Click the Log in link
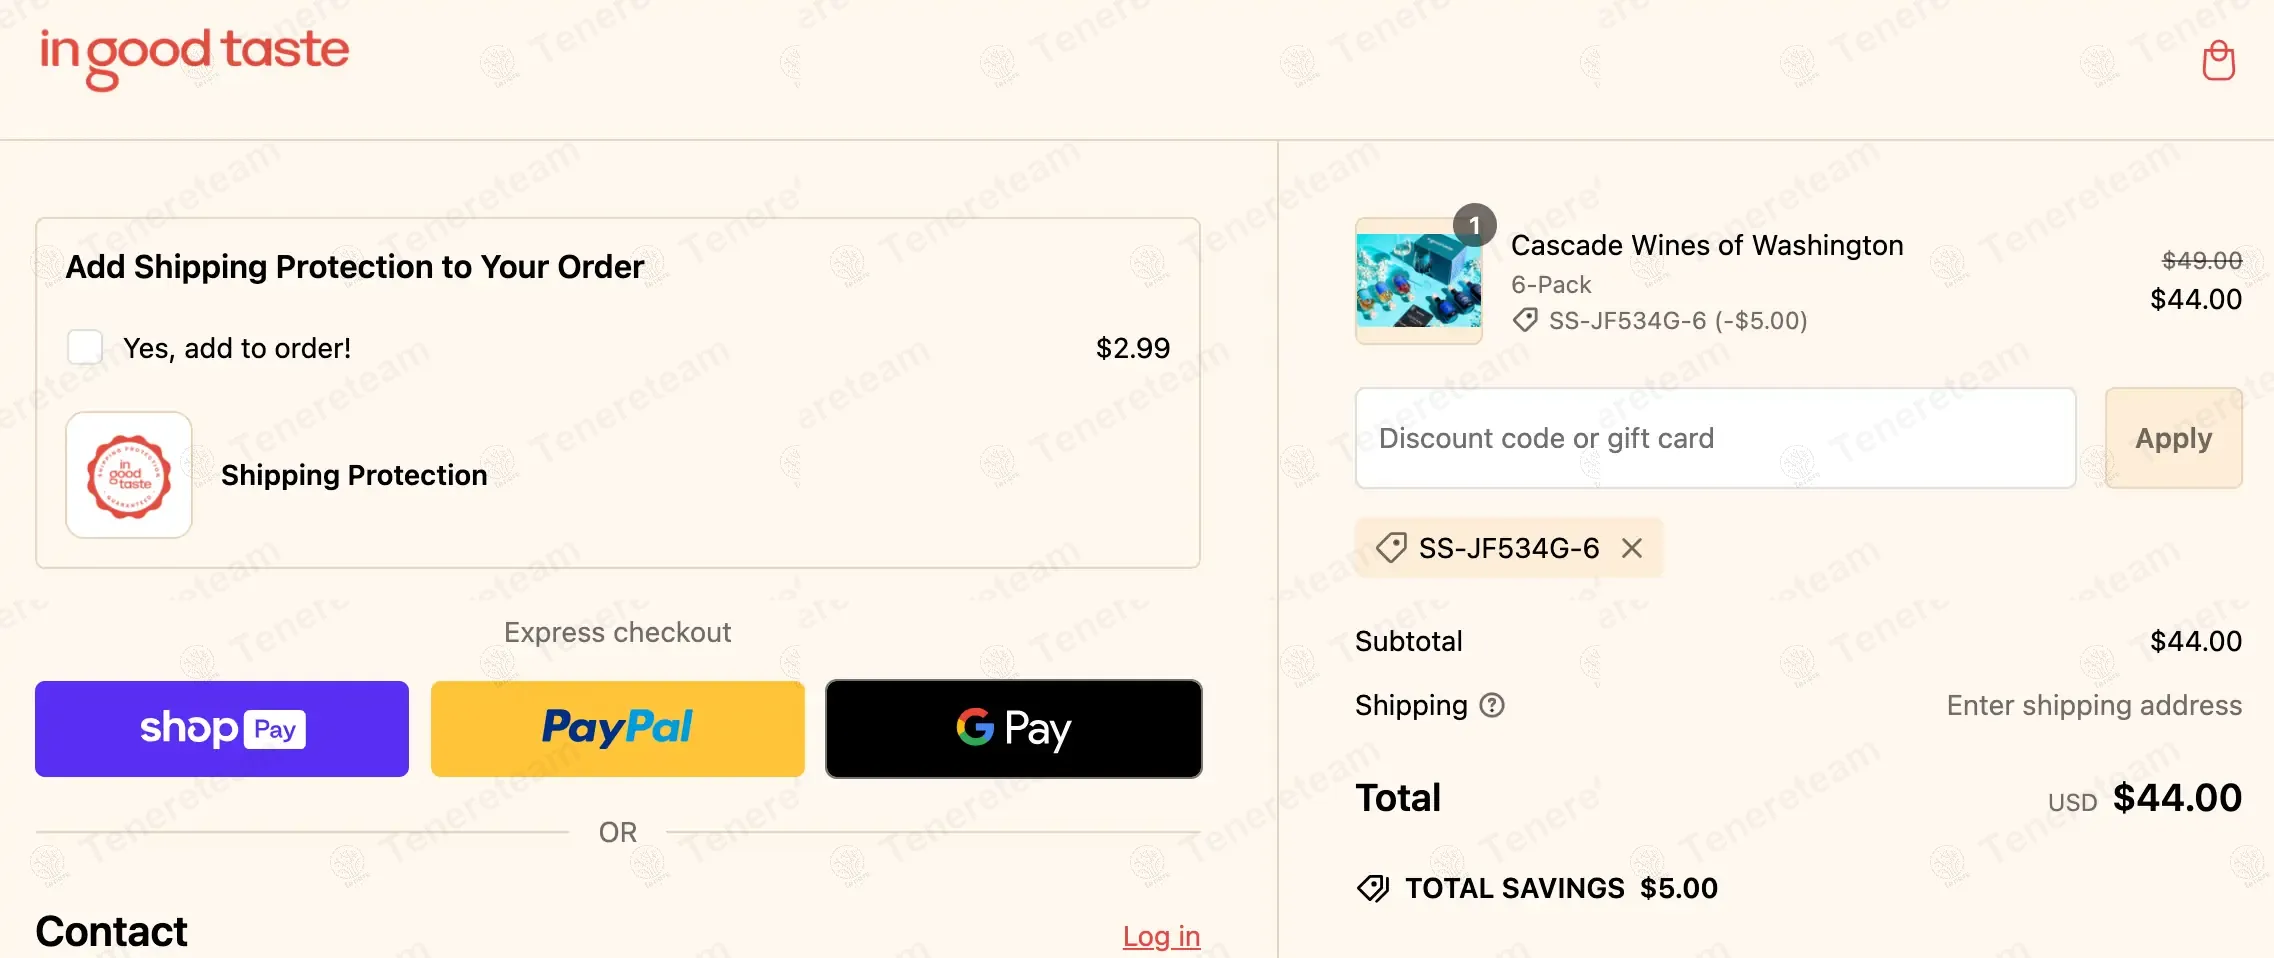Viewport: 2274px width, 958px height. click(1161, 936)
